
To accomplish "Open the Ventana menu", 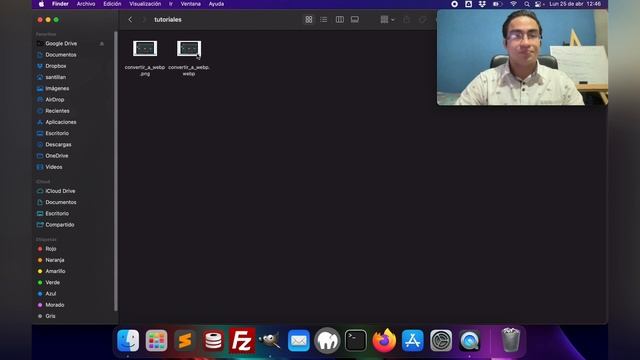I will click(x=191, y=4).
